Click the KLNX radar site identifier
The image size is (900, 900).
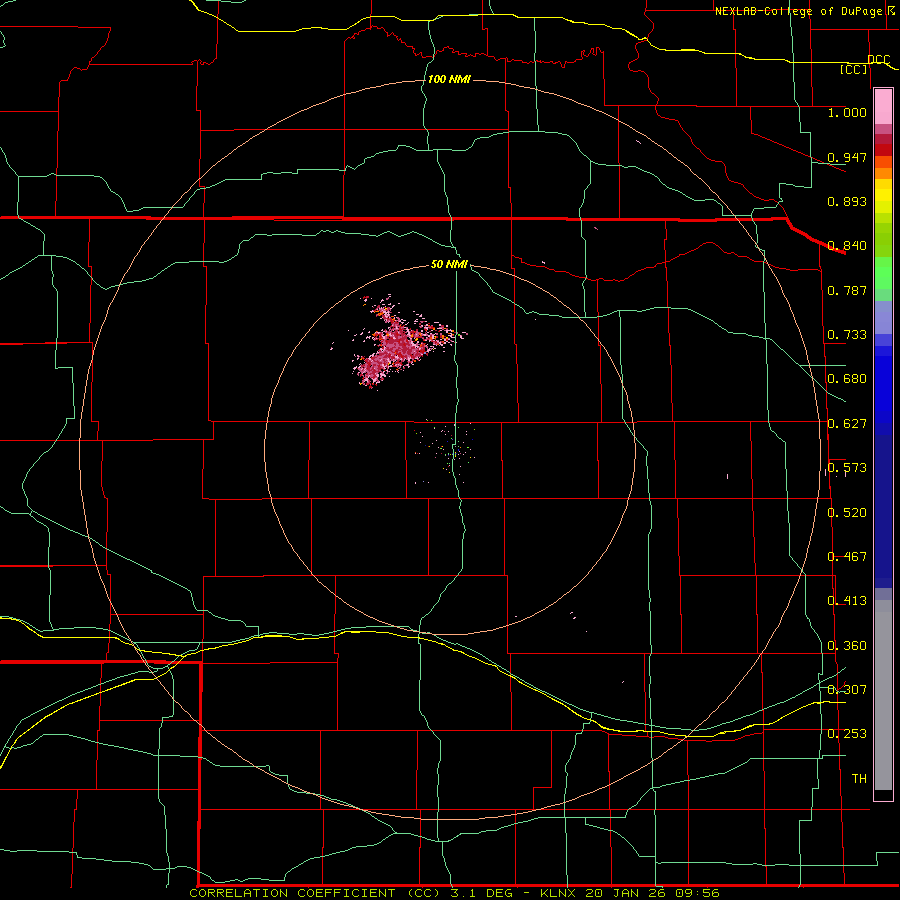pos(558,893)
